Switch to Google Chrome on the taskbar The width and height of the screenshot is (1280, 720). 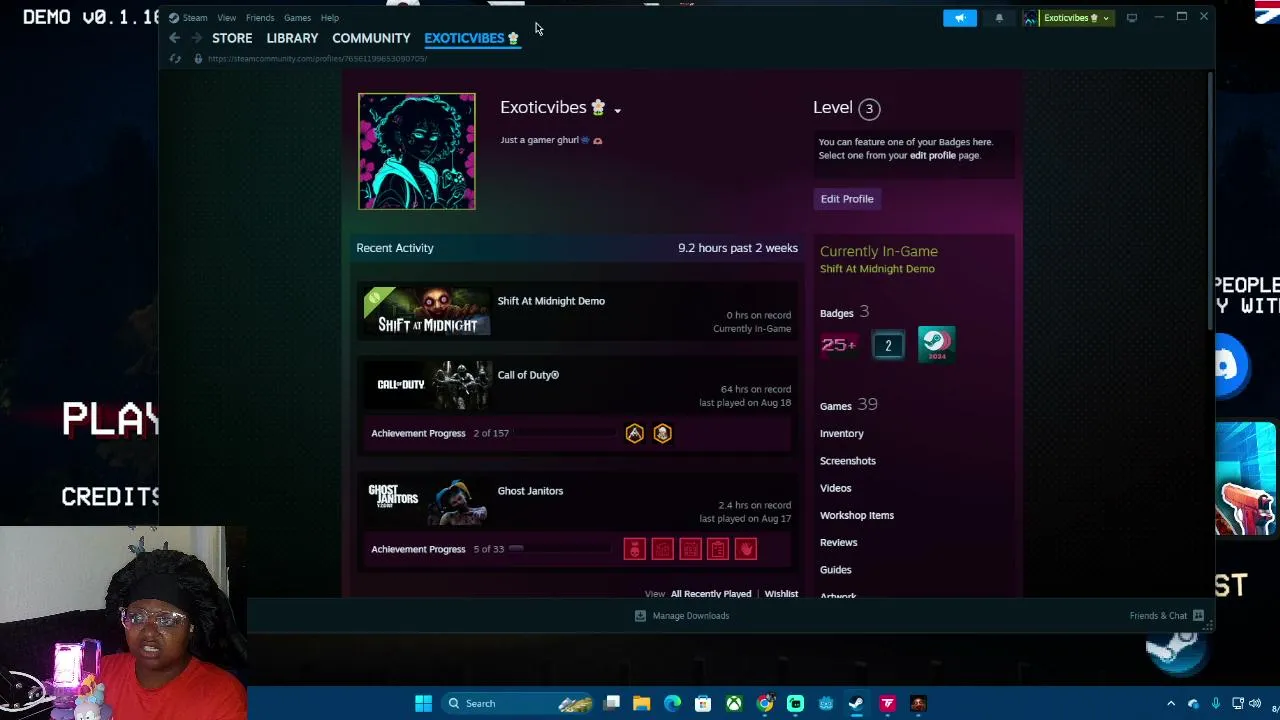click(x=765, y=703)
